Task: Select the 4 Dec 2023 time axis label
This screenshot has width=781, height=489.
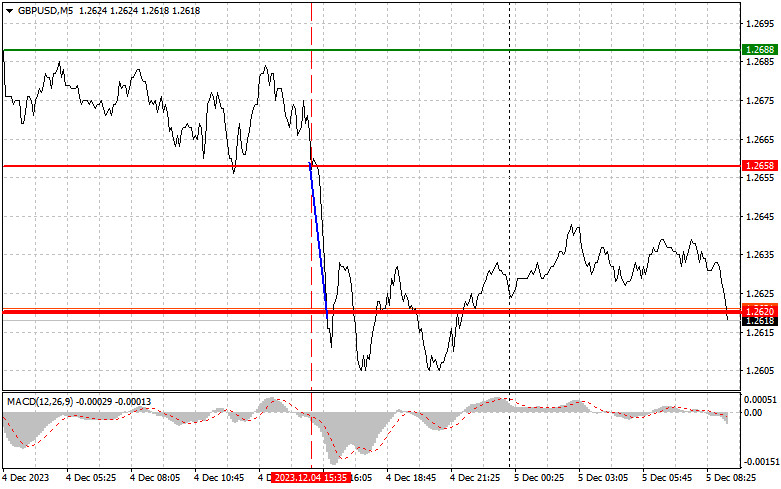Action: point(26,478)
